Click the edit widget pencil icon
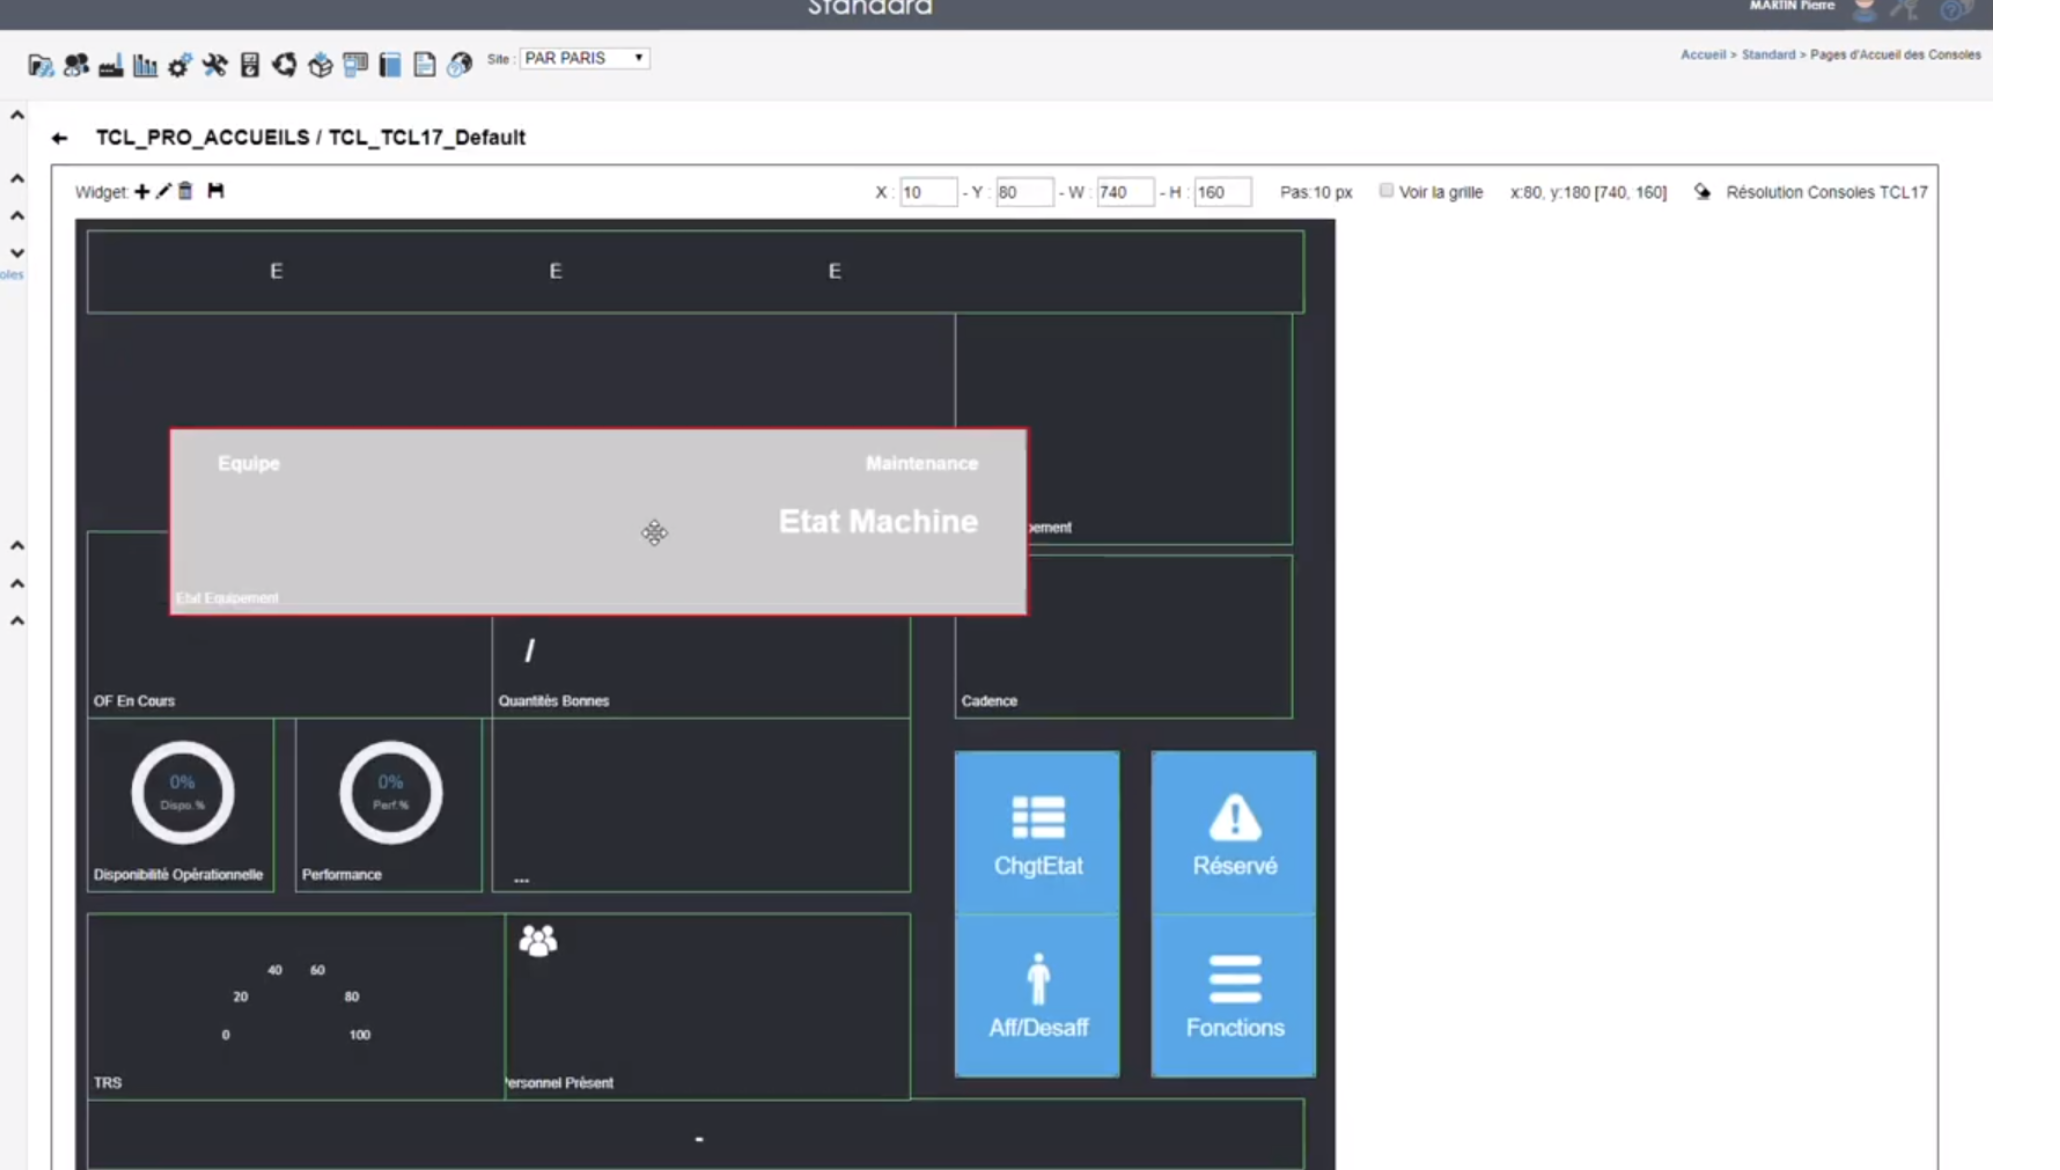Image resolution: width=2060 pixels, height=1170 pixels. point(164,191)
